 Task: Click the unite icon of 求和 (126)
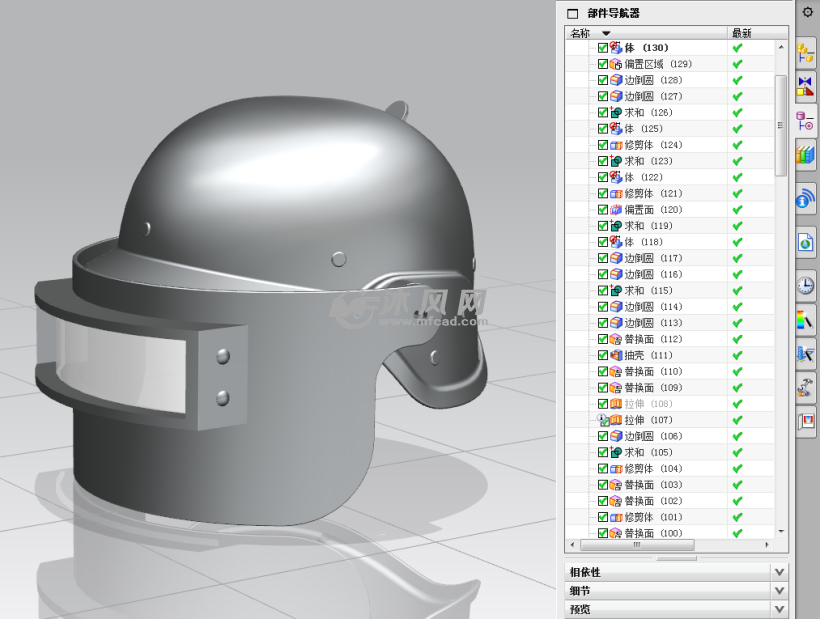tap(616, 112)
